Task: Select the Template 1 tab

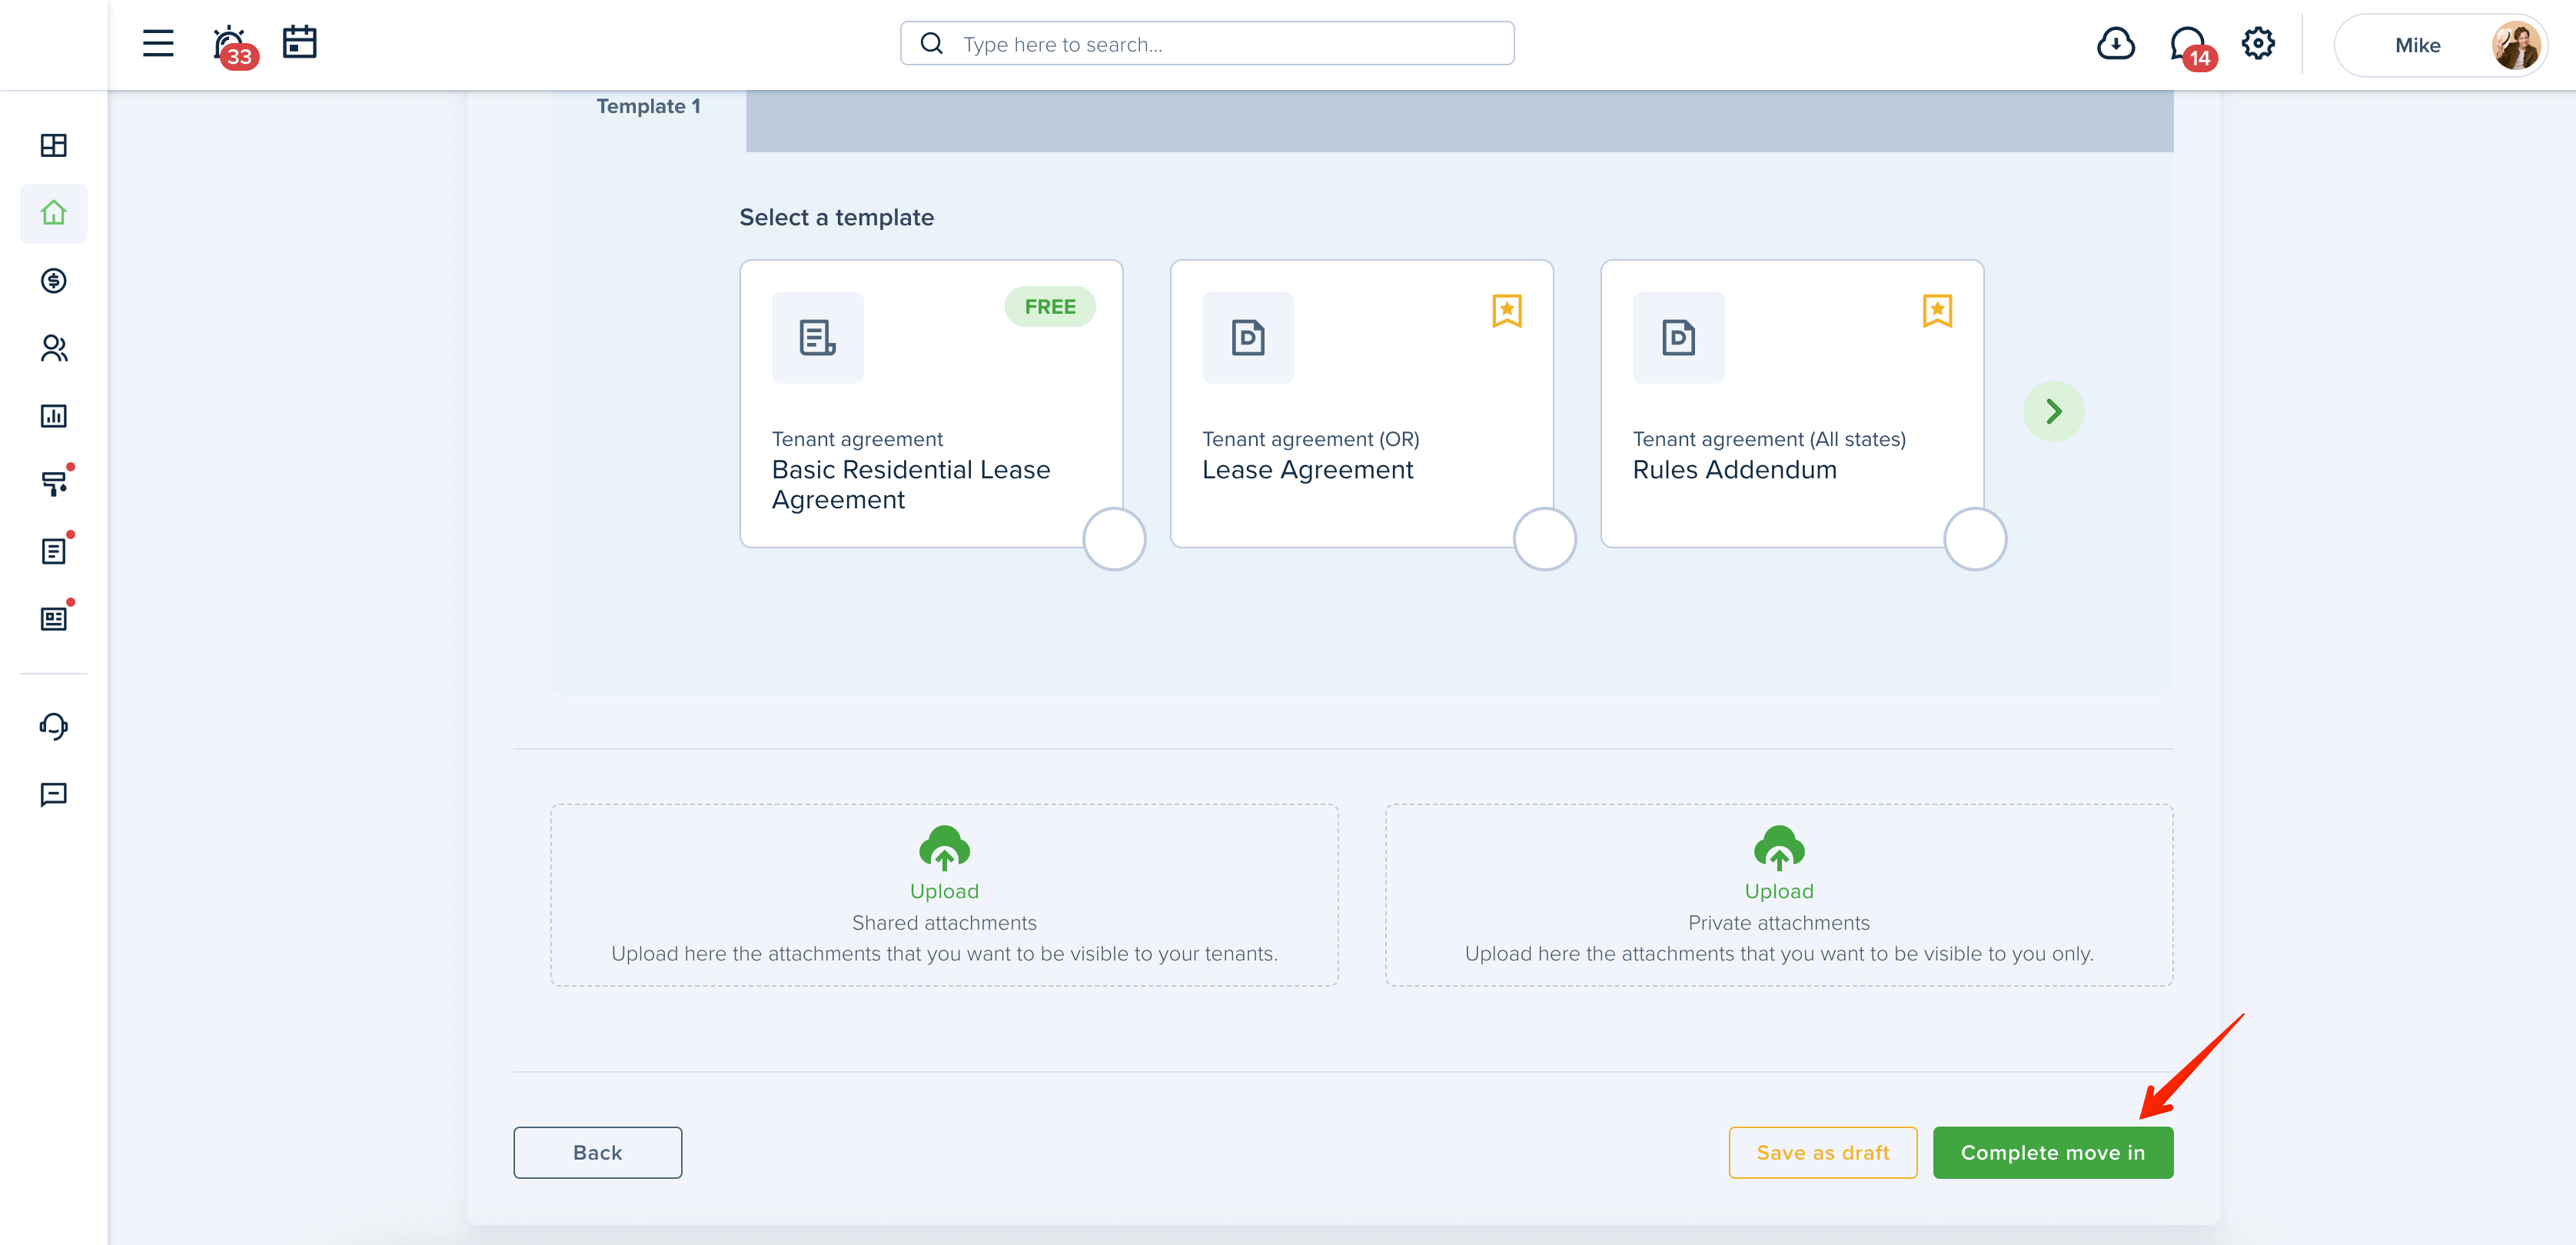Action: click(648, 107)
